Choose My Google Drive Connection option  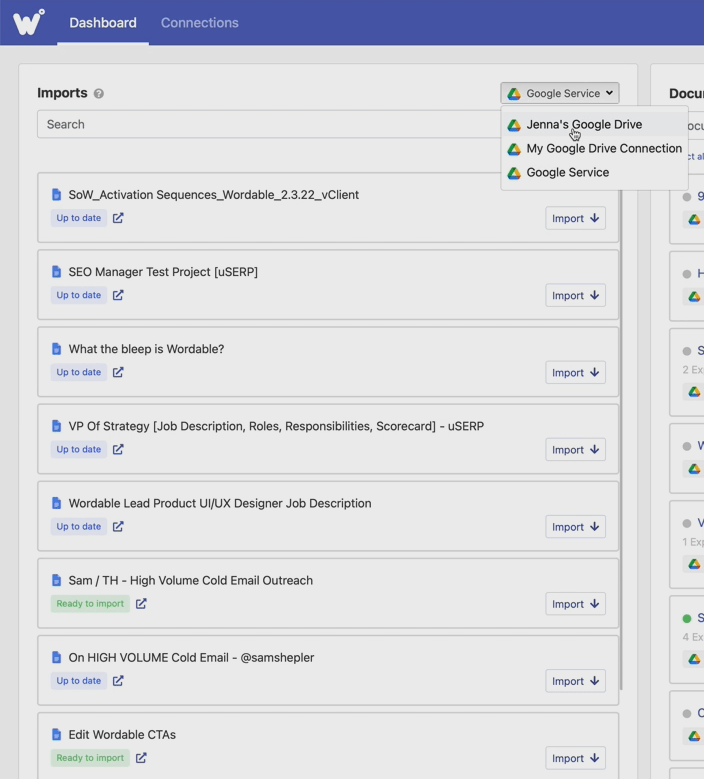coord(603,149)
